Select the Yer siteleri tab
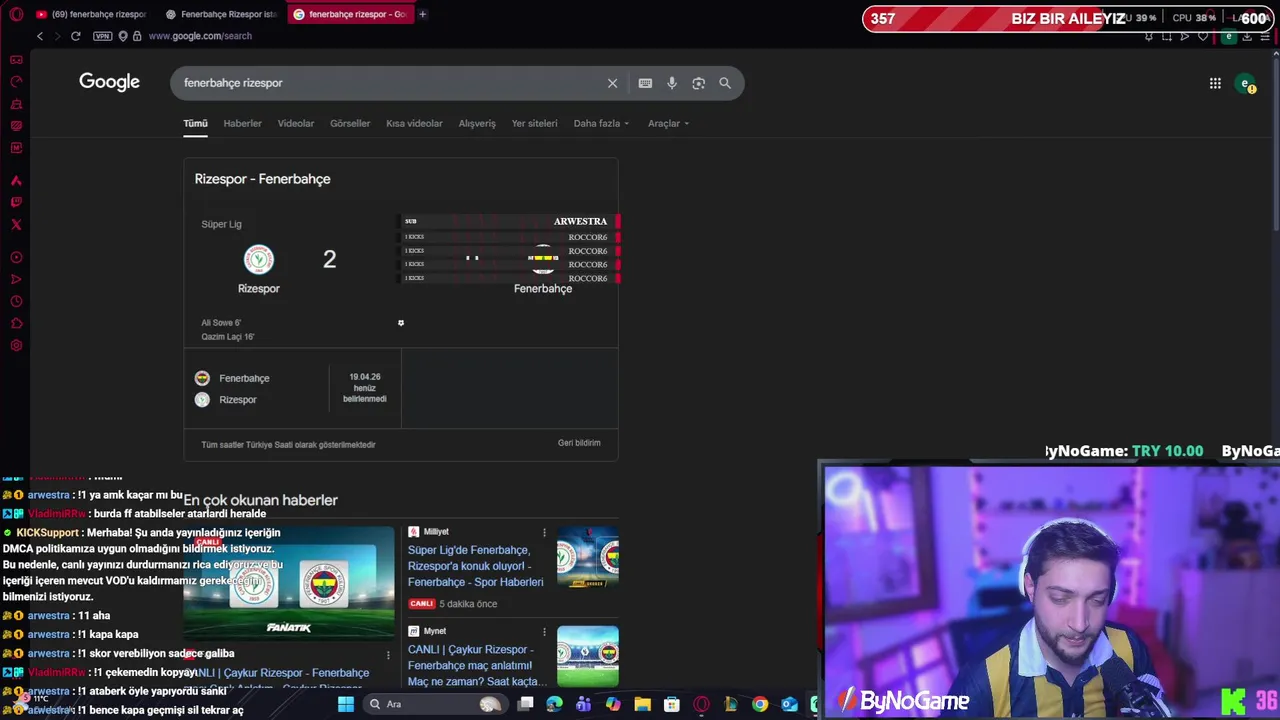Image resolution: width=1280 pixels, height=720 pixels. 534,123
